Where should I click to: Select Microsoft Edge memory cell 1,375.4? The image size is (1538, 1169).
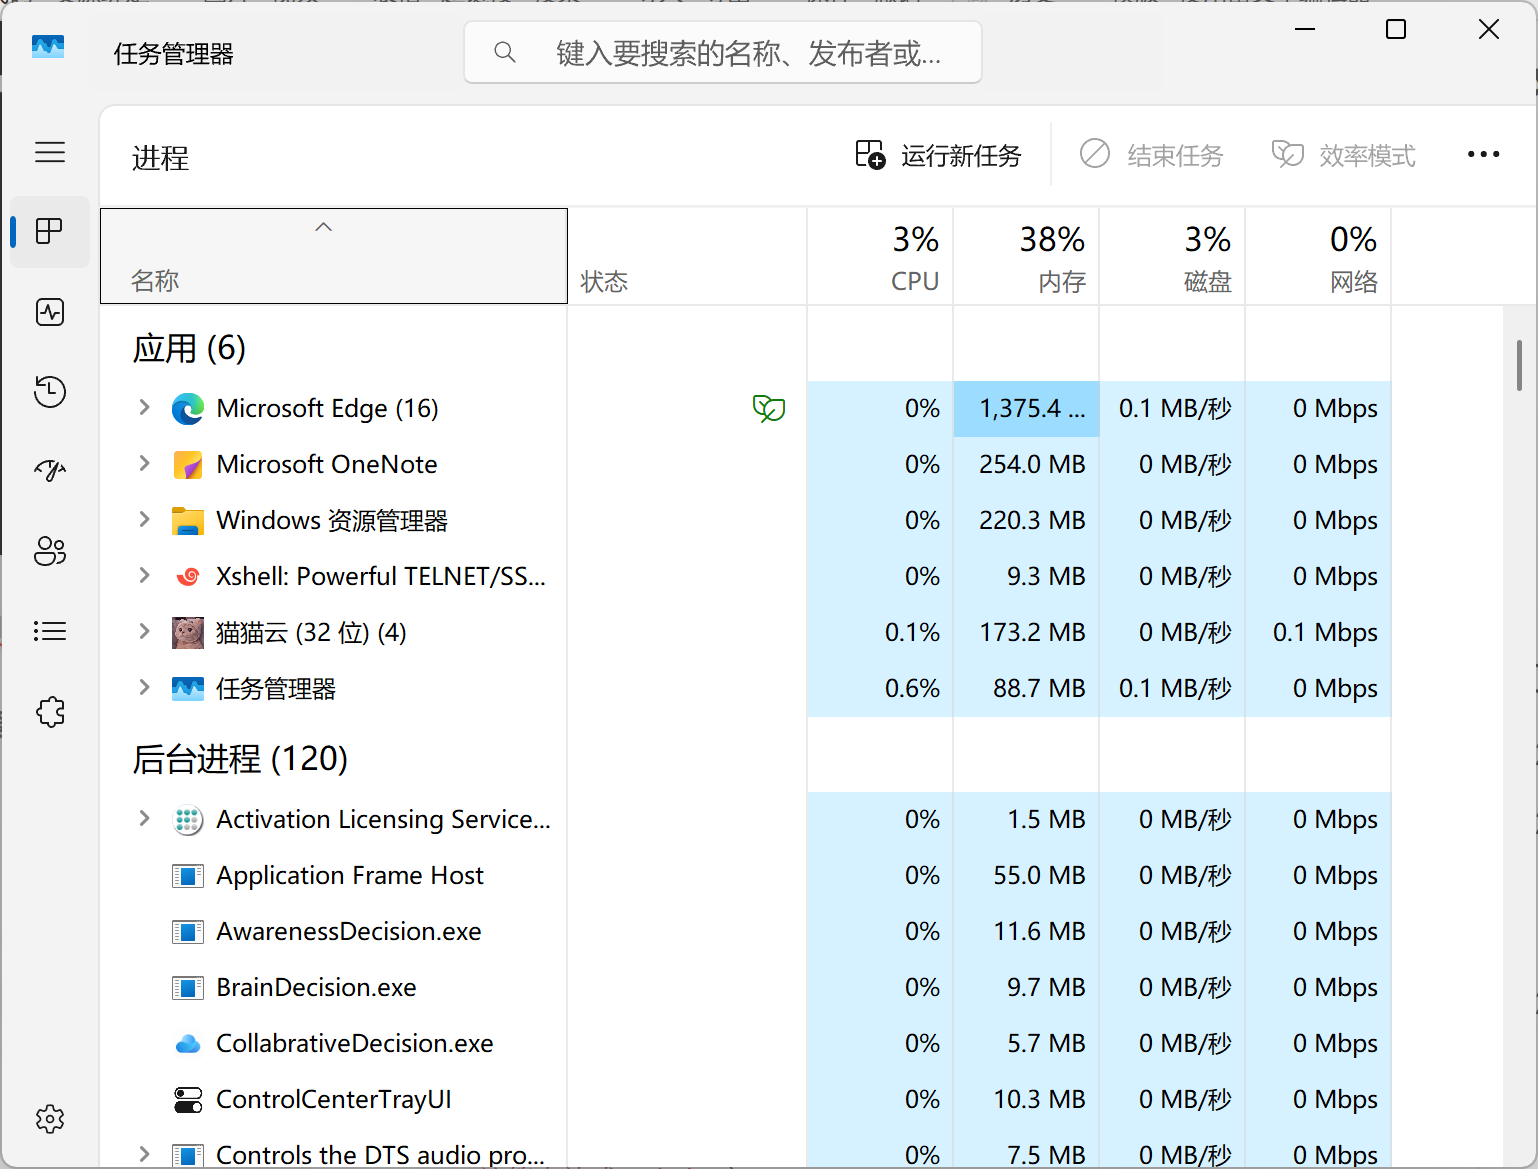(x=1026, y=409)
